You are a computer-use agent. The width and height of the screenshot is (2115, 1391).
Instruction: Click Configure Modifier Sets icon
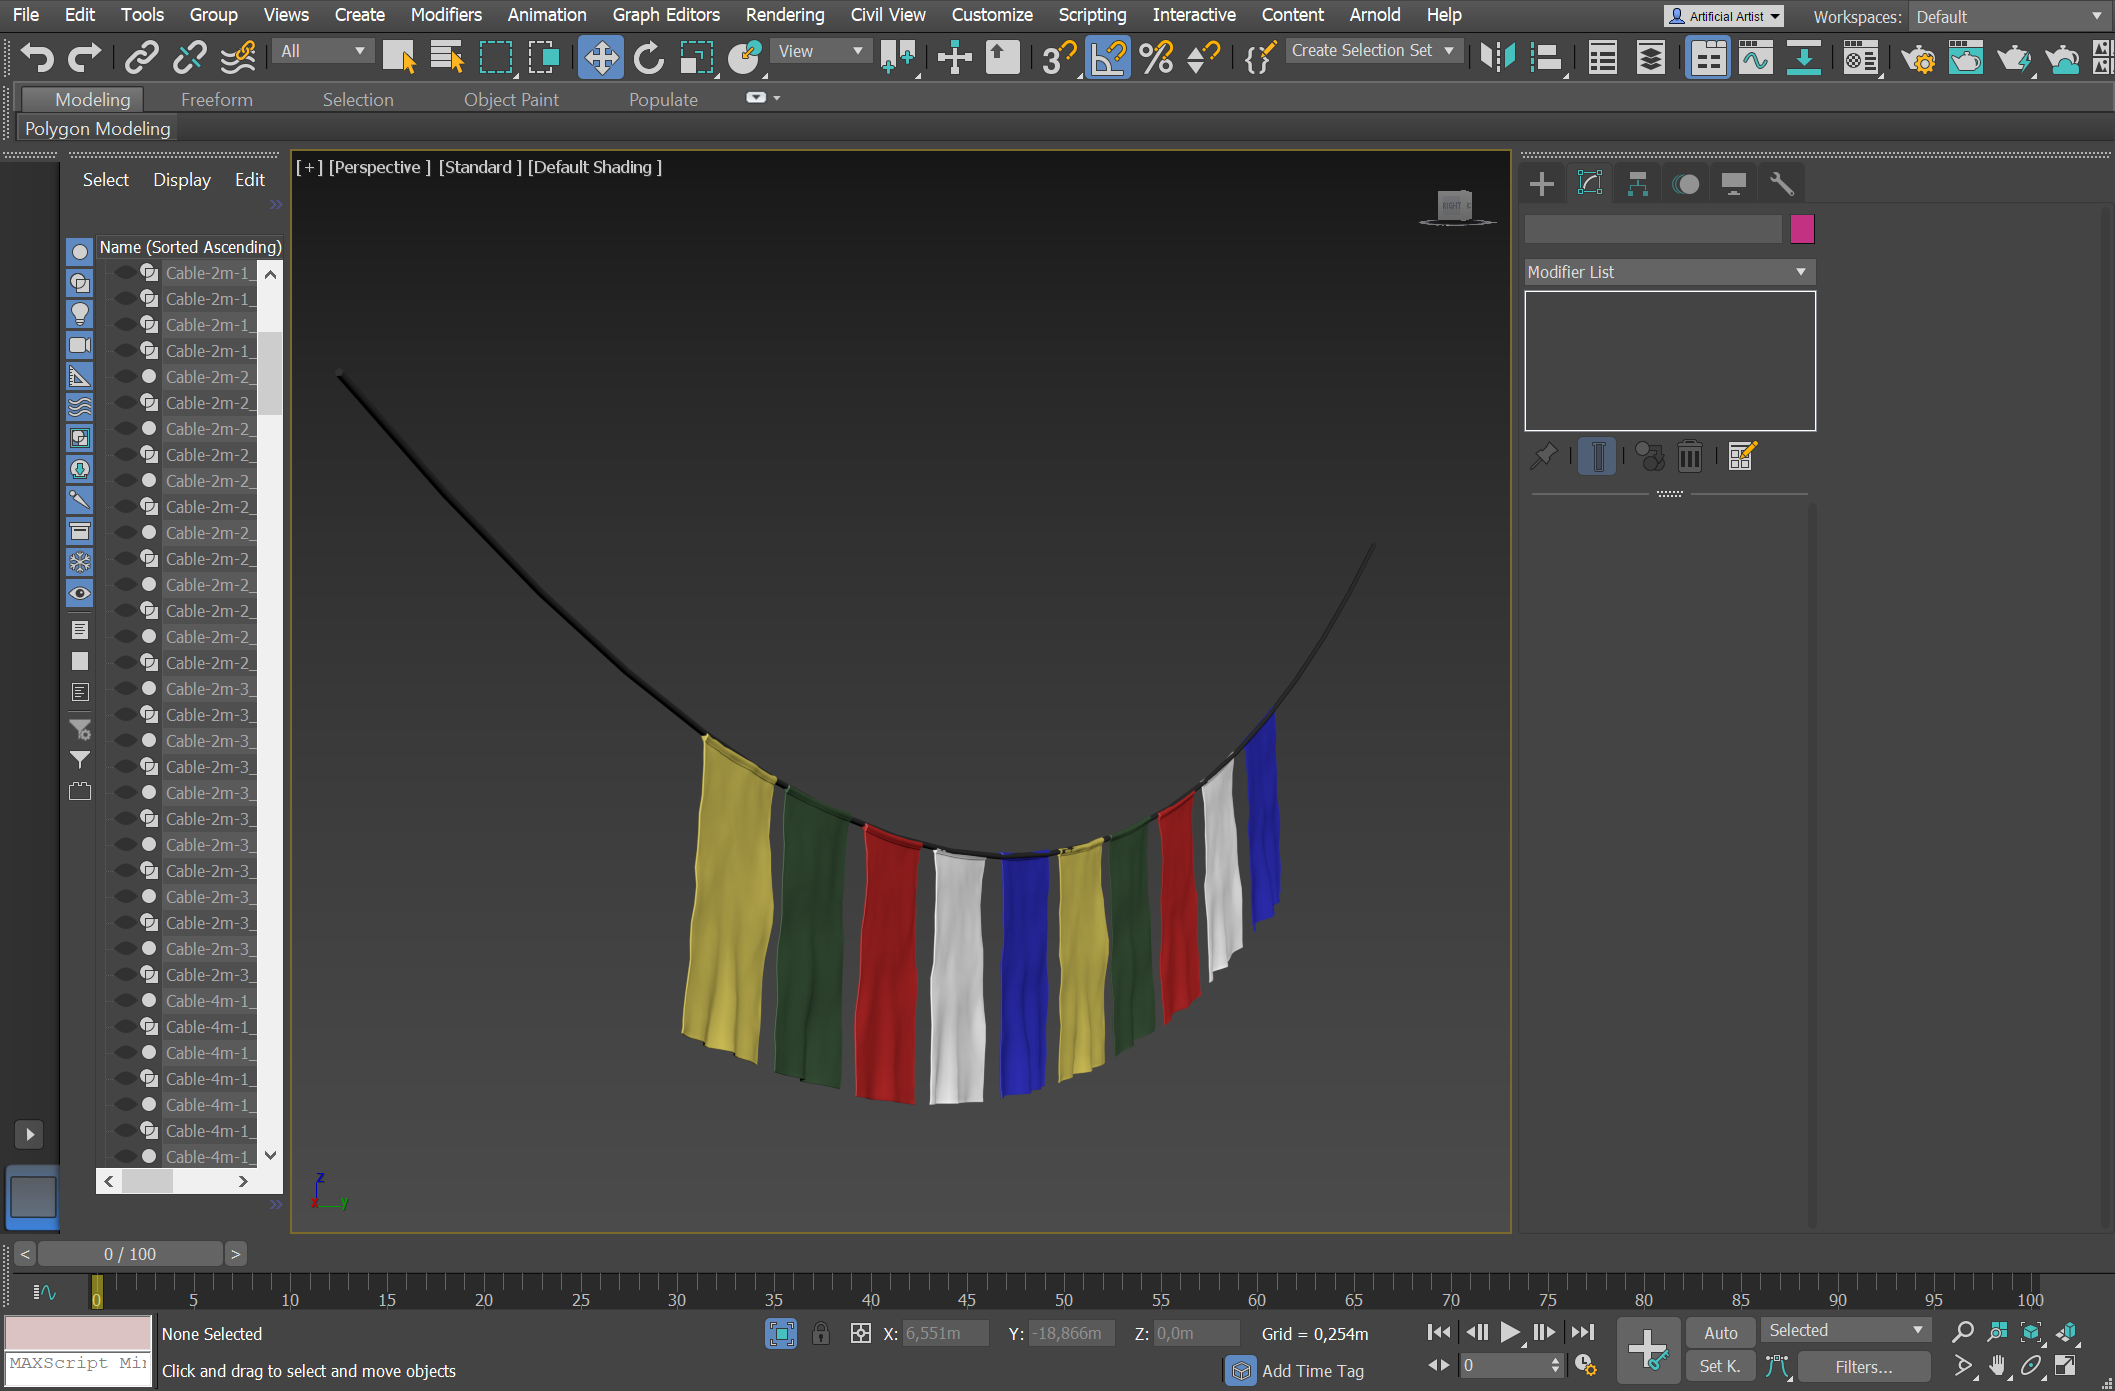1742,456
